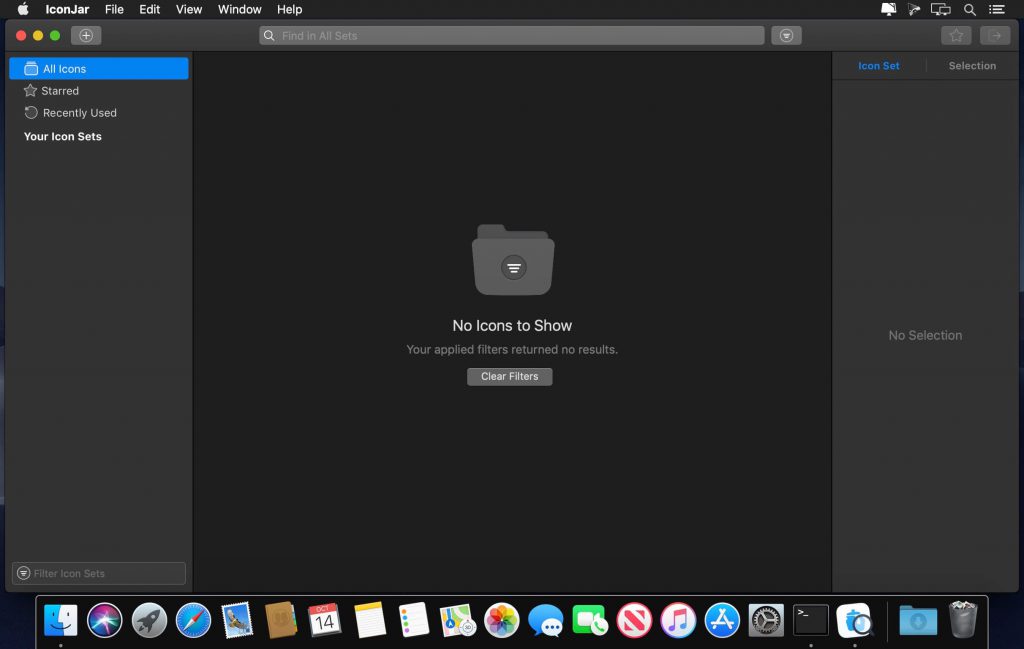Screen dimensions: 1024x649
Task: Click the Find in All Sets search field
Action: tap(510, 35)
